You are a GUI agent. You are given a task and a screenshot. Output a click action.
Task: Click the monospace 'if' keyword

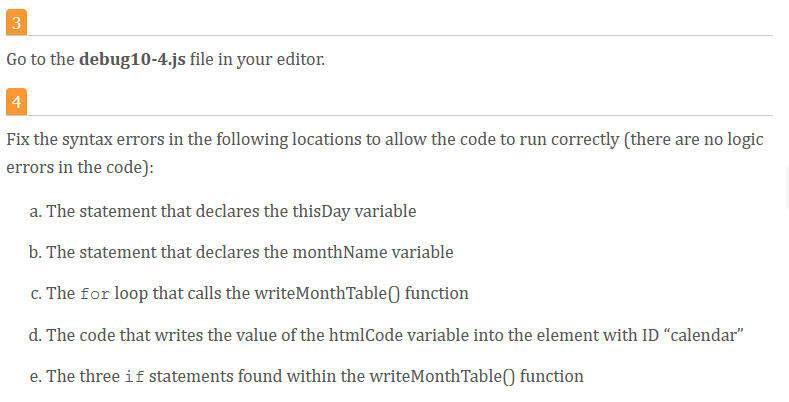point(134,377)
